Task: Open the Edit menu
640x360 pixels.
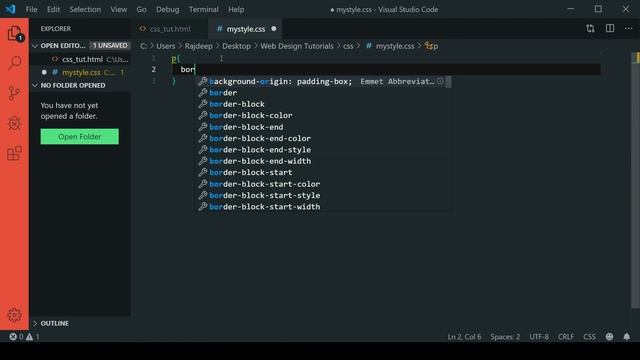Action: [53, 9]
